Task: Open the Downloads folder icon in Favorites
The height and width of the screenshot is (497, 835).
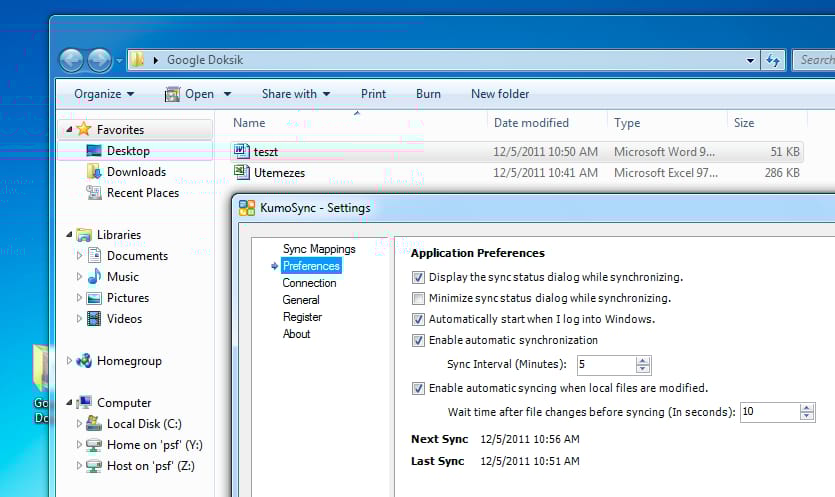Action: pyautogui.click(x=94, y=172)
